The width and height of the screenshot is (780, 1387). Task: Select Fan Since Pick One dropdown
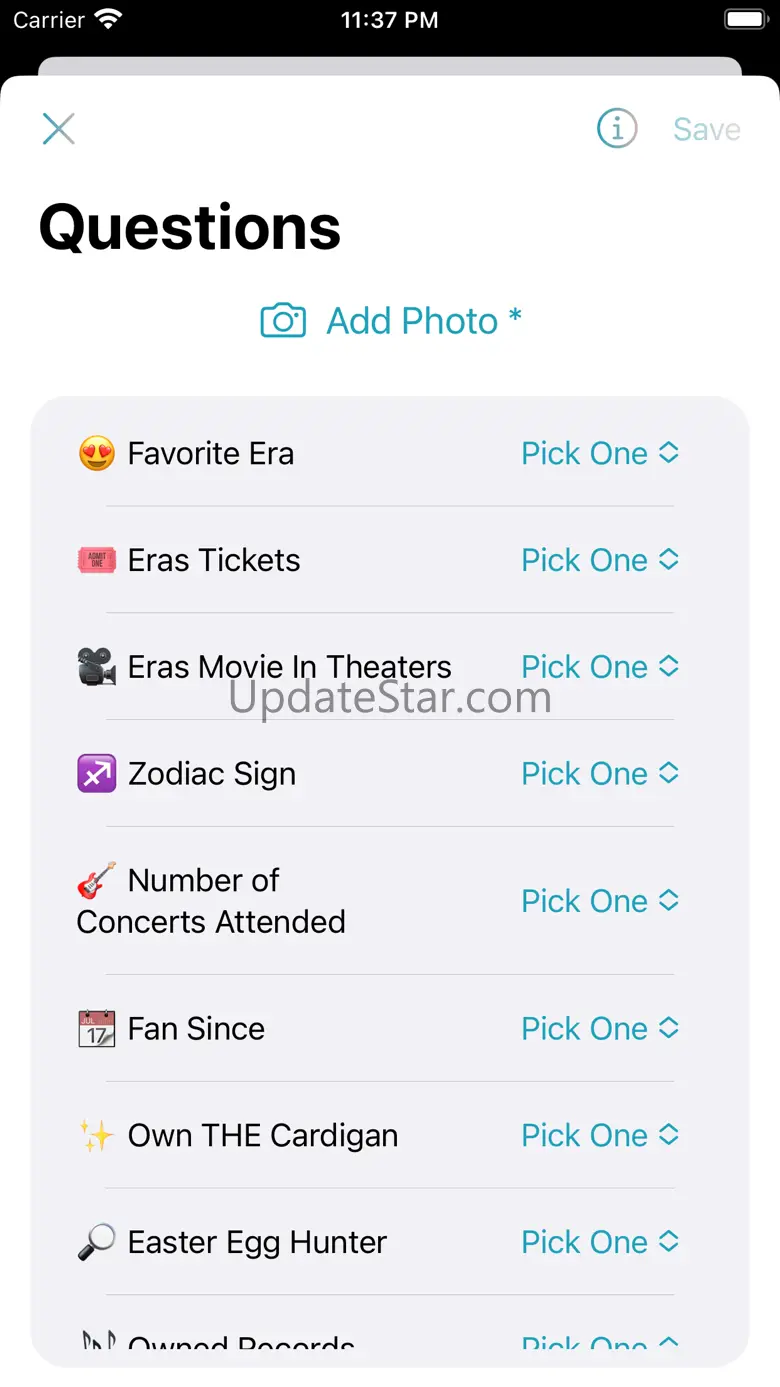(599, 1028)
